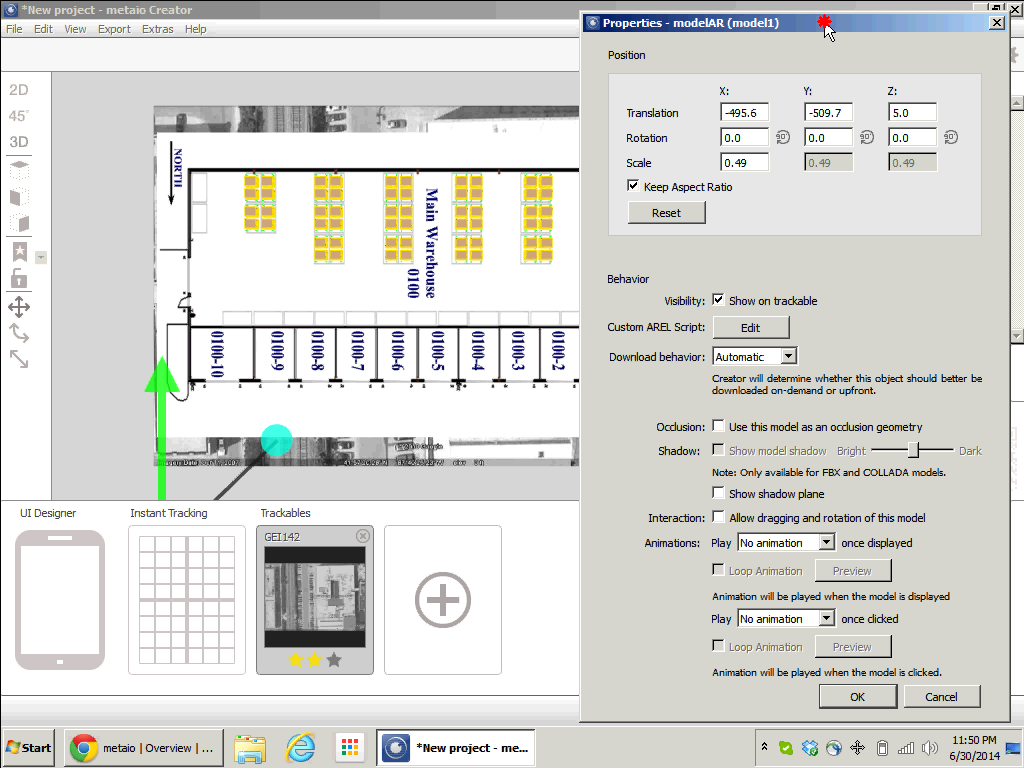Open the Extras menu
1024x768 pixels.
tap(157, 29)
